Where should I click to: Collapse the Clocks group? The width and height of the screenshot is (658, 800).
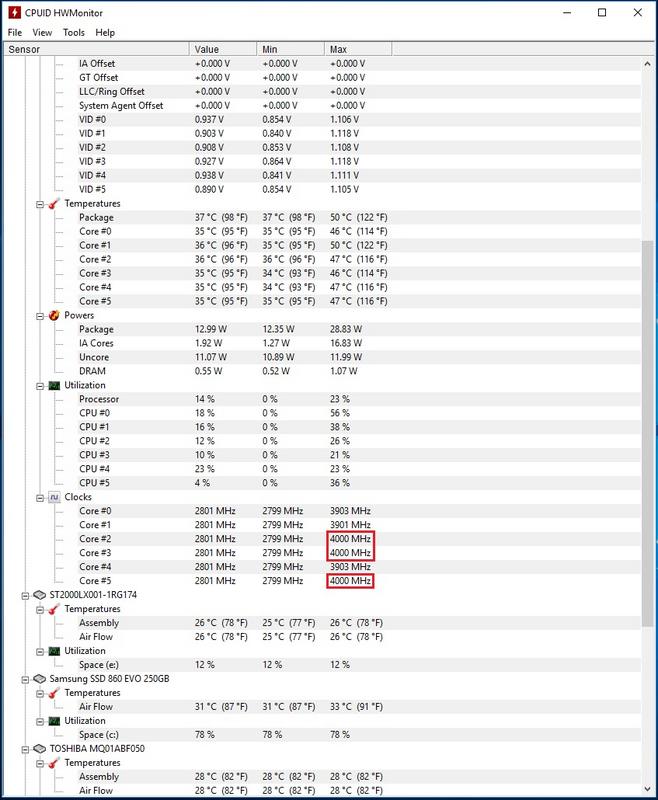tap(40, 497)
